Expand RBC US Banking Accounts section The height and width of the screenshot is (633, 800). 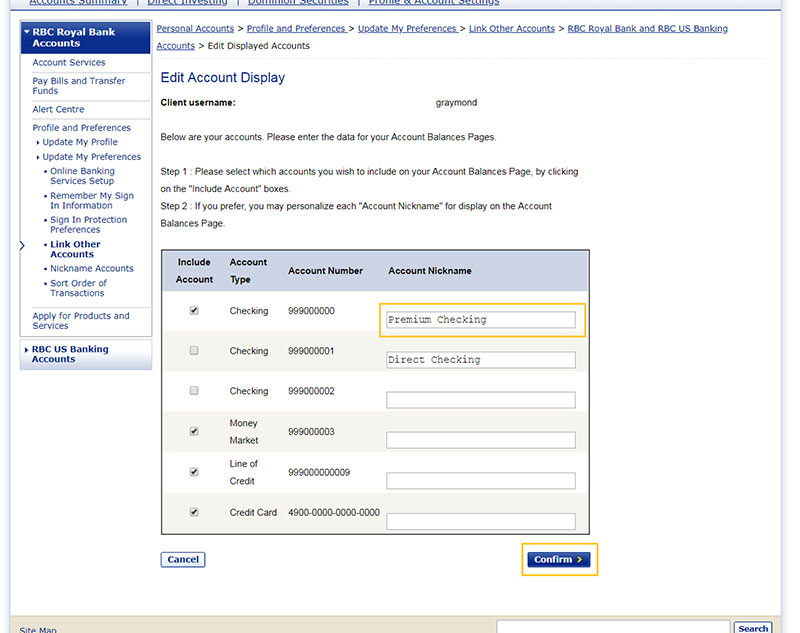click(86, 354)
